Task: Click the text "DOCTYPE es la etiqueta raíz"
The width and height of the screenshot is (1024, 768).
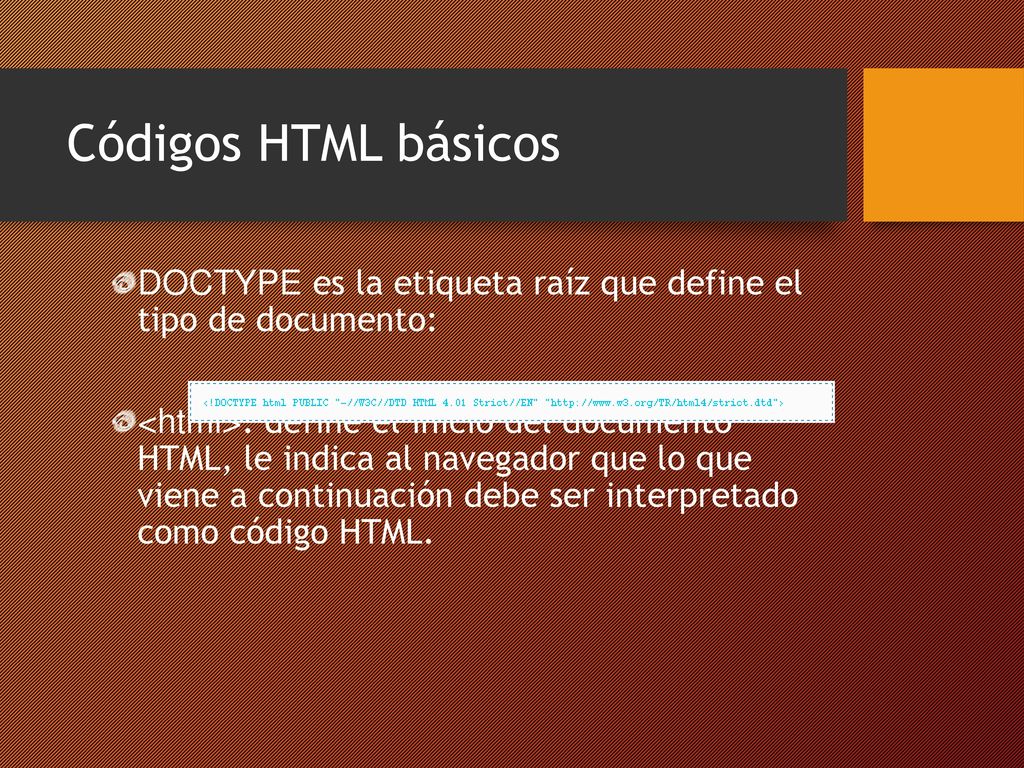Action: click(363, 283)
